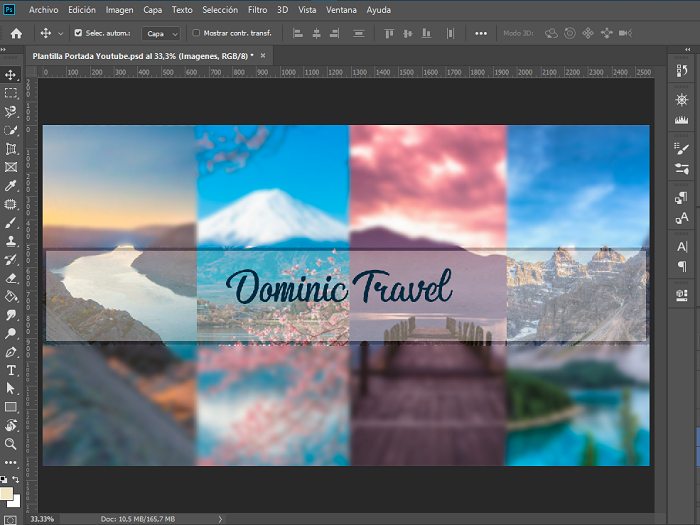Open the Archivo menu

pos(43,10)
